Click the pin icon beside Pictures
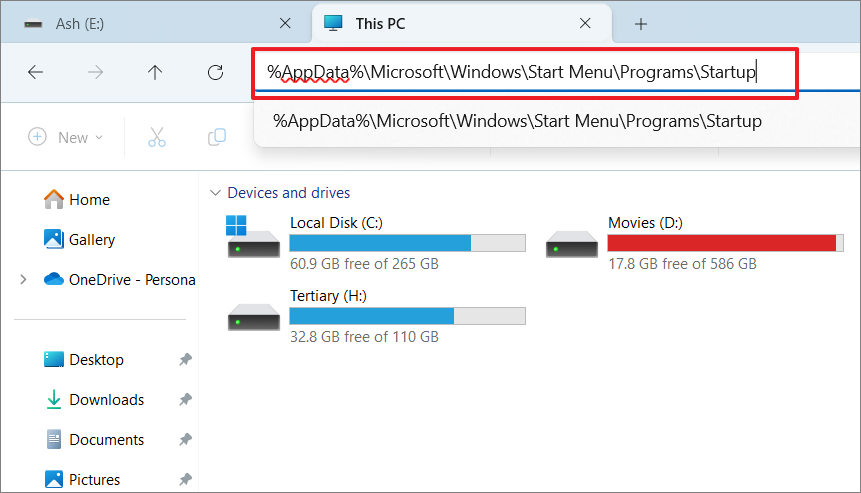The height and width of the screenshot is (493, 861). (x=186, y=479)
